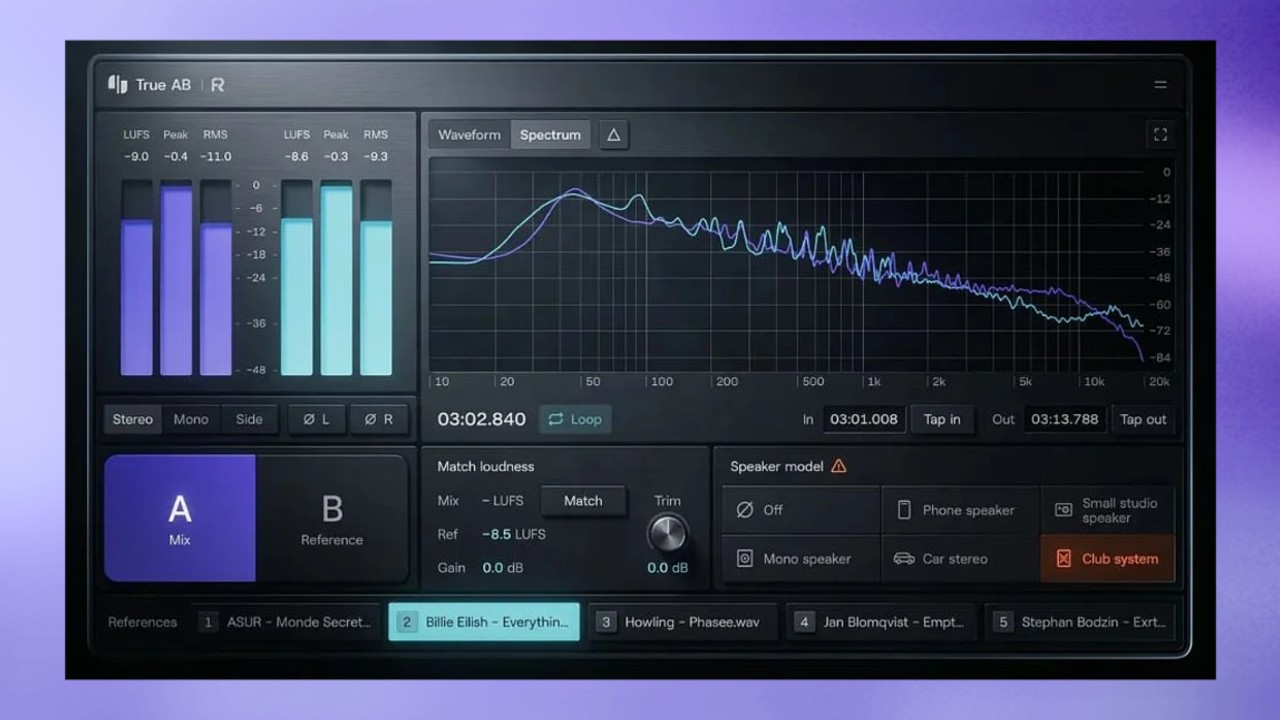The width and height of the screenshot is (1280, 720).
Task: Pick the Car stereo speaker model
Action: point(961,559)
